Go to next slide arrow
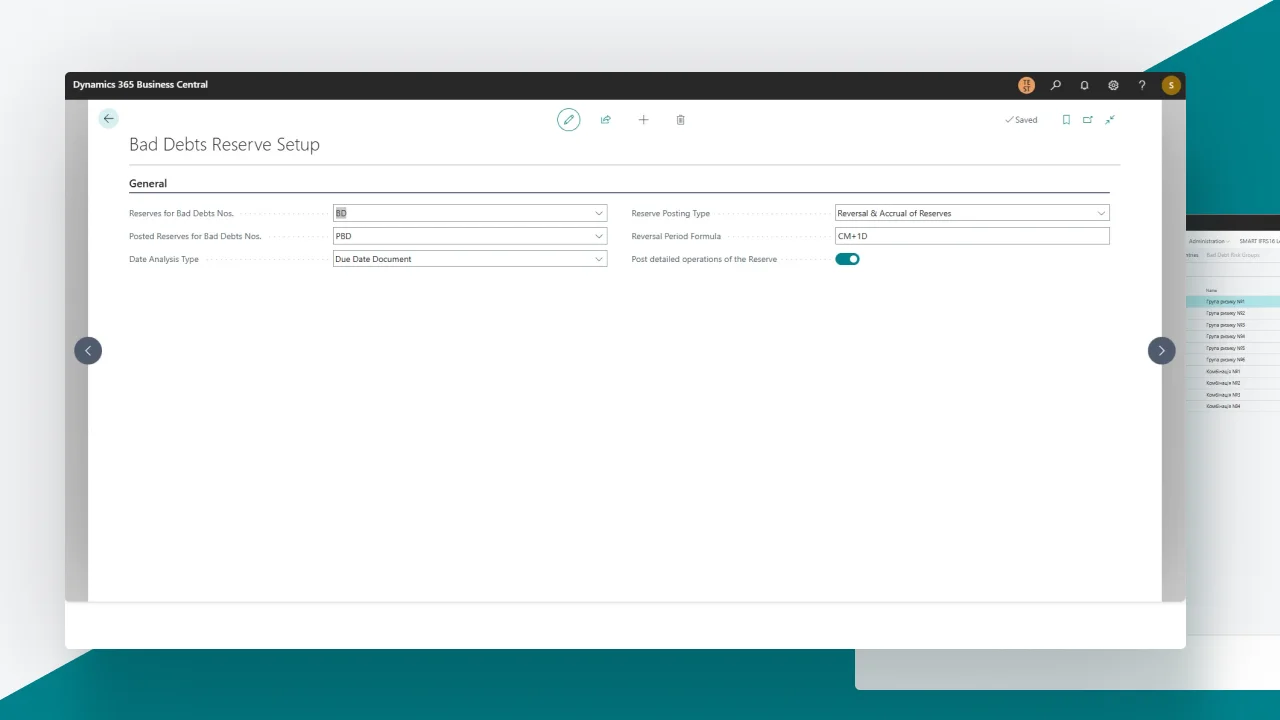The image size is (1280, 720). tap(1161, 350)
